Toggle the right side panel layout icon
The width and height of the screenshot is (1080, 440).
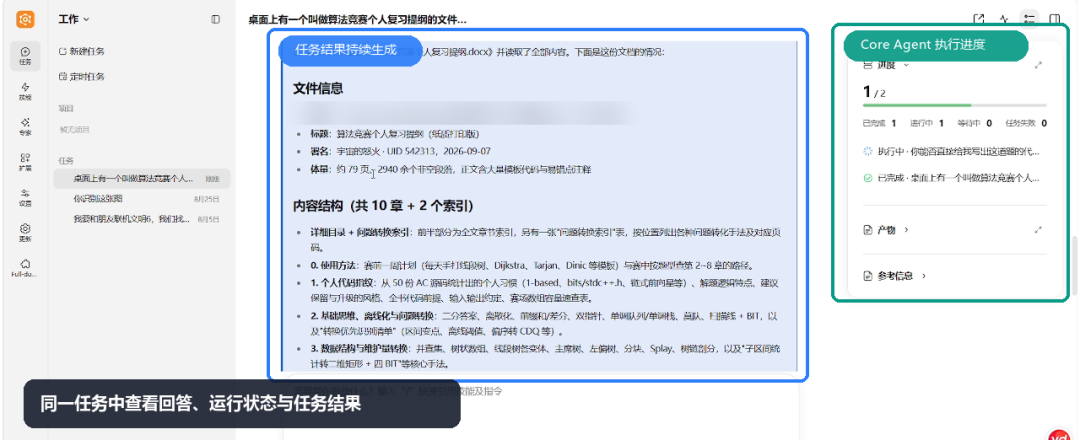point(1055,19)
